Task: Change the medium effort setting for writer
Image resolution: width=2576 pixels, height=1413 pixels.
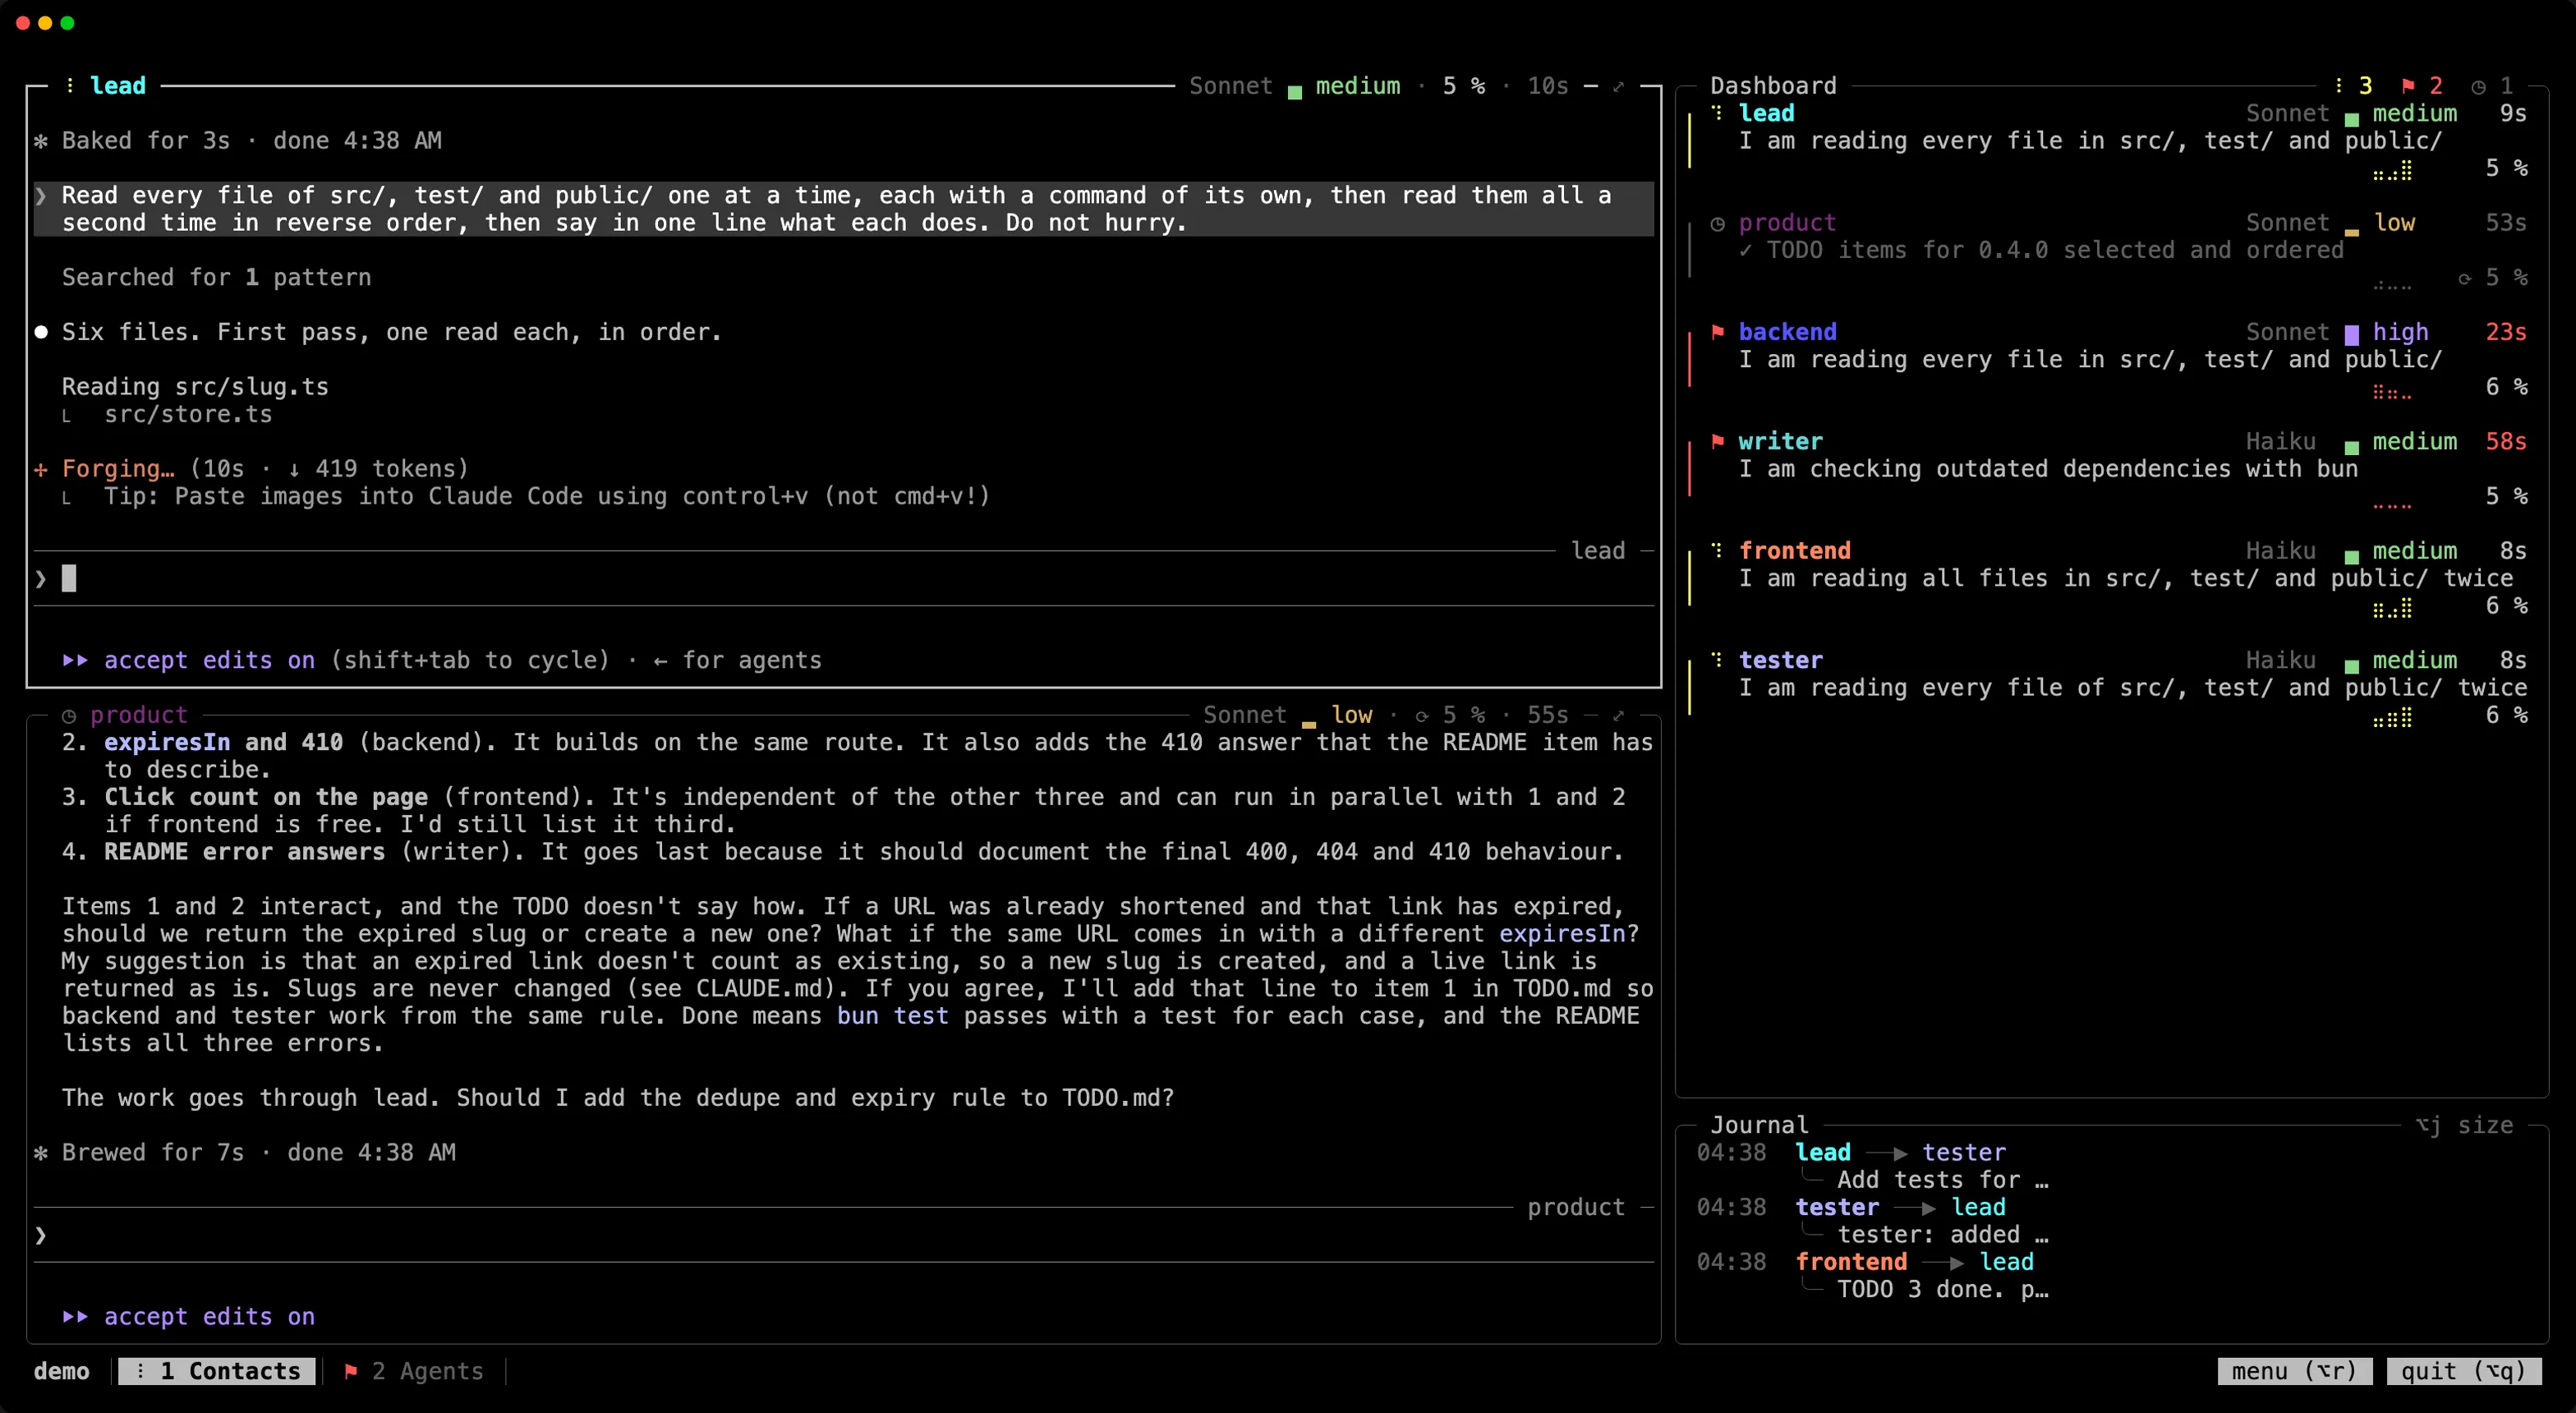Action: 2415,441
